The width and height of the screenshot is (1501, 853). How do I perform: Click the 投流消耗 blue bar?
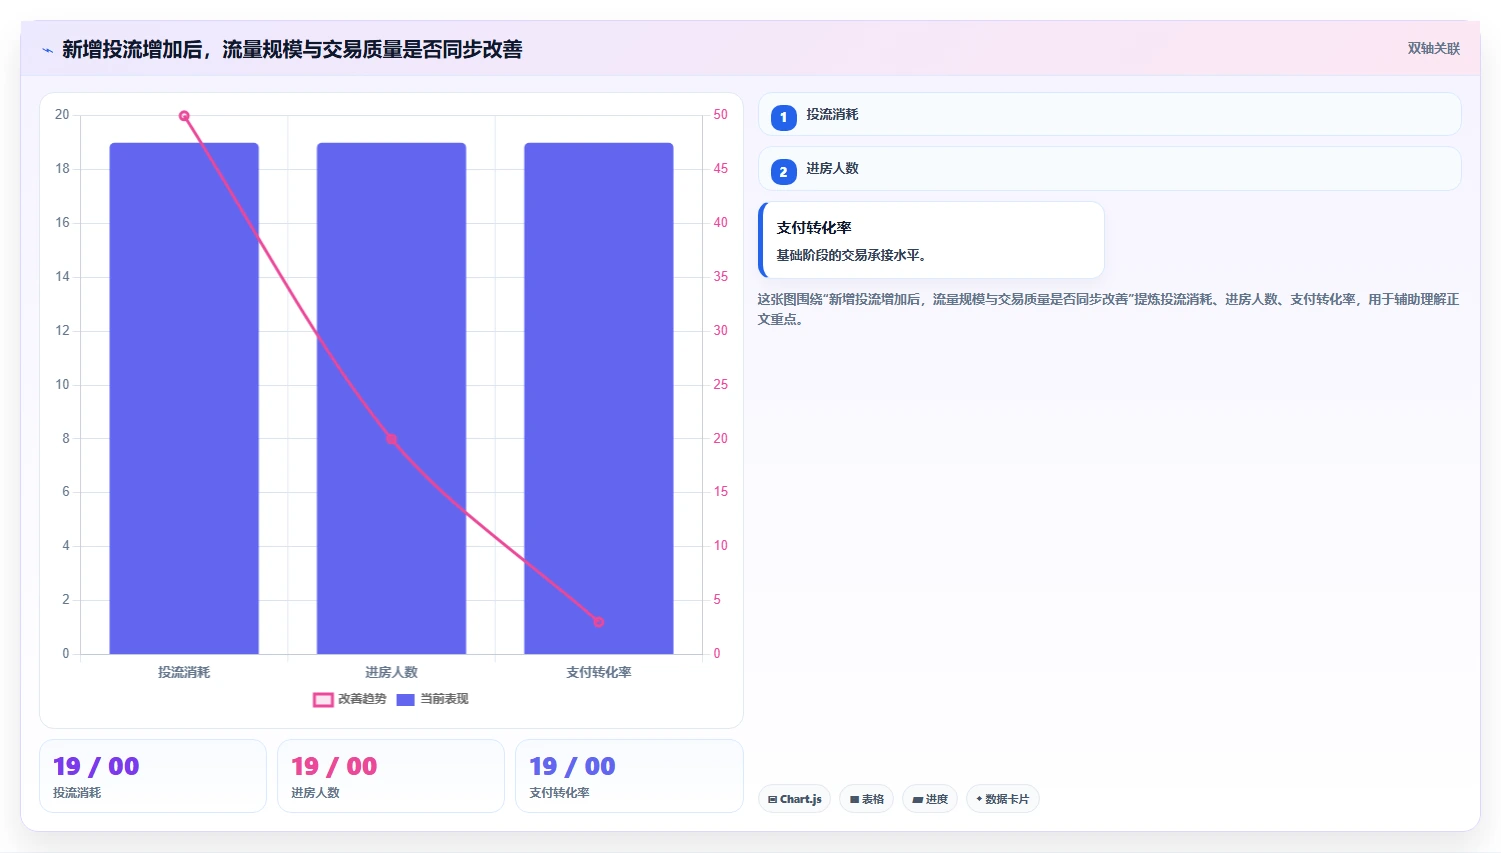point(184,398)
